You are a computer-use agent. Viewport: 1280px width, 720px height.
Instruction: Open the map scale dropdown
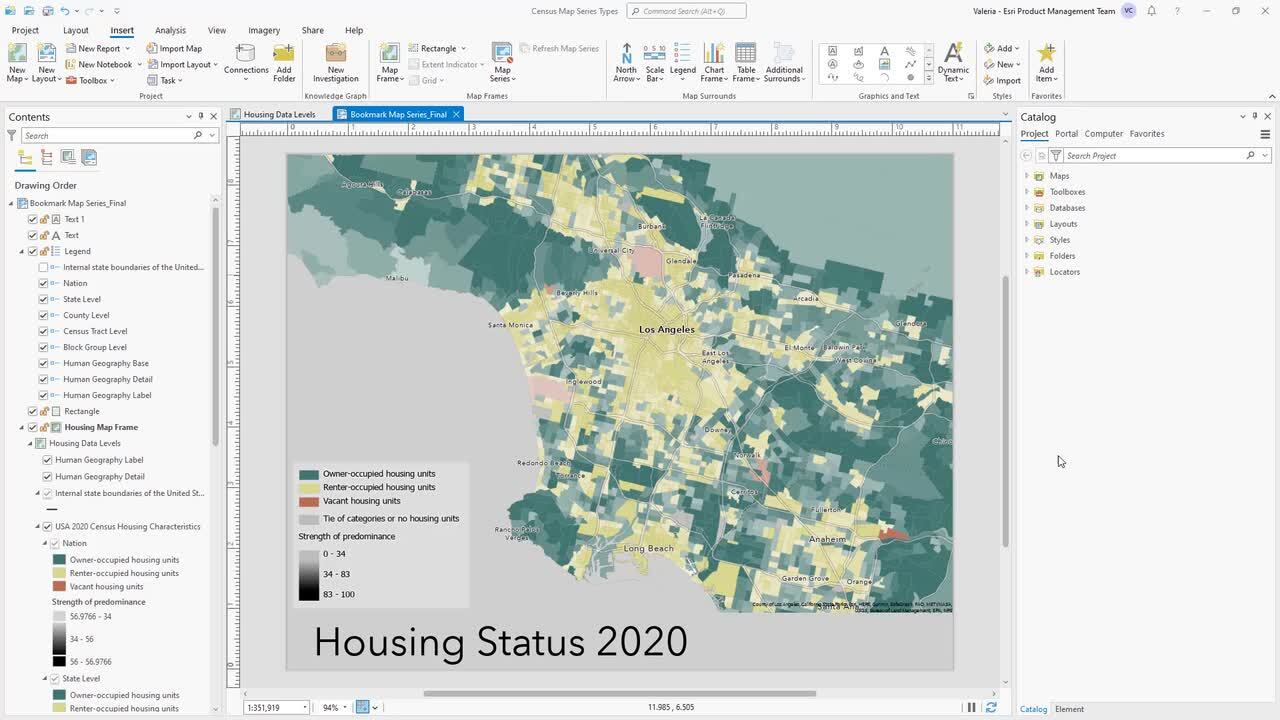303,707
